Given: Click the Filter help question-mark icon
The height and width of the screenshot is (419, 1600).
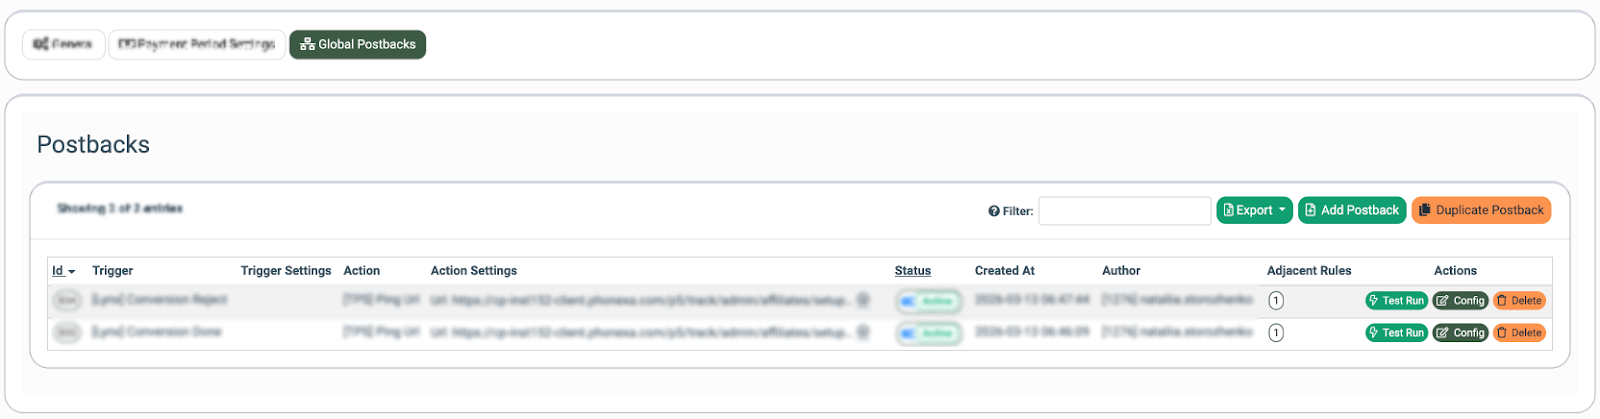Looking at the screenshot, I should (994, 212).
